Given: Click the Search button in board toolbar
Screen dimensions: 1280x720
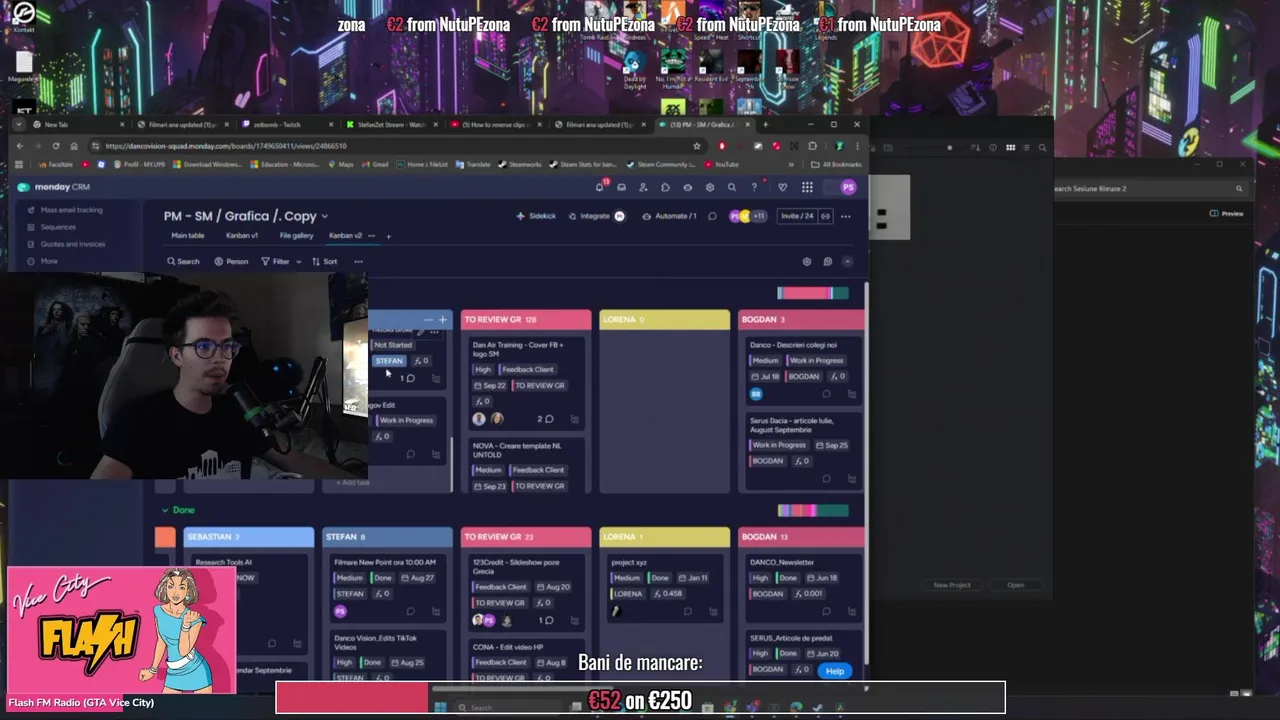Looking at the screenshot, I should point(183,262).
